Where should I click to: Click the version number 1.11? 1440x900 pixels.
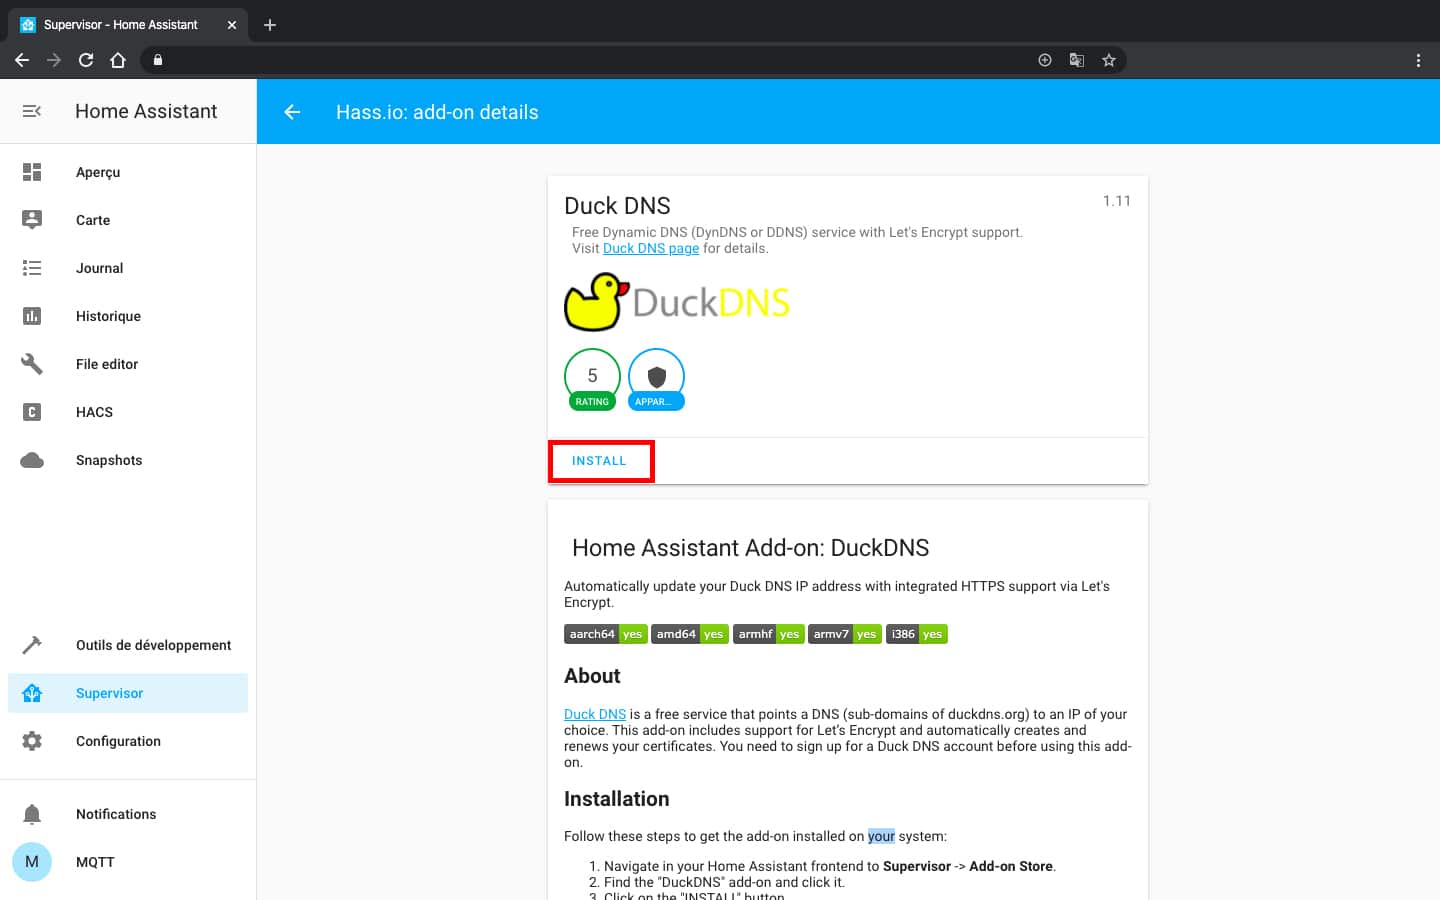pyautogui.click(x=1117, y=201)
